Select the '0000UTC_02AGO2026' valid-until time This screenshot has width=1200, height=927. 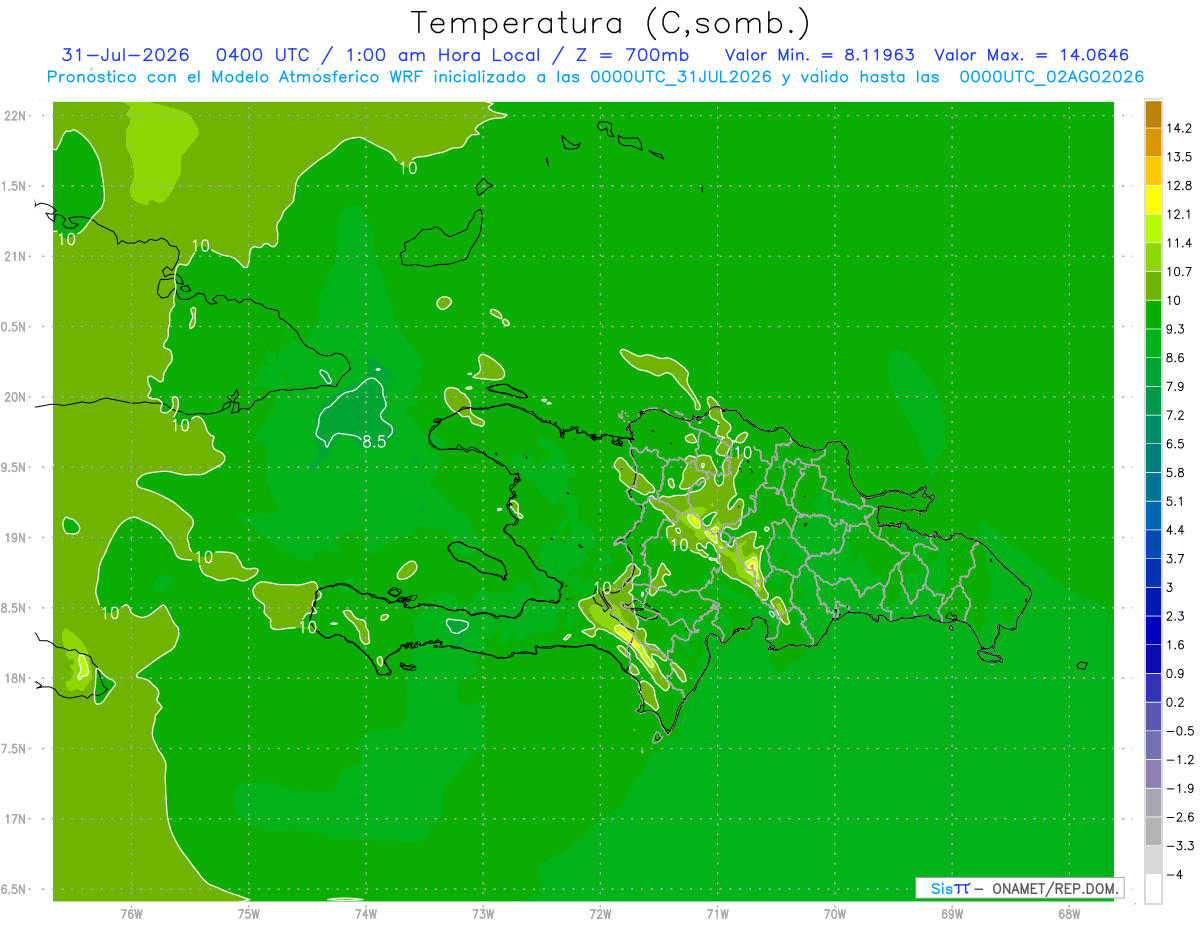coord(1052,77)
